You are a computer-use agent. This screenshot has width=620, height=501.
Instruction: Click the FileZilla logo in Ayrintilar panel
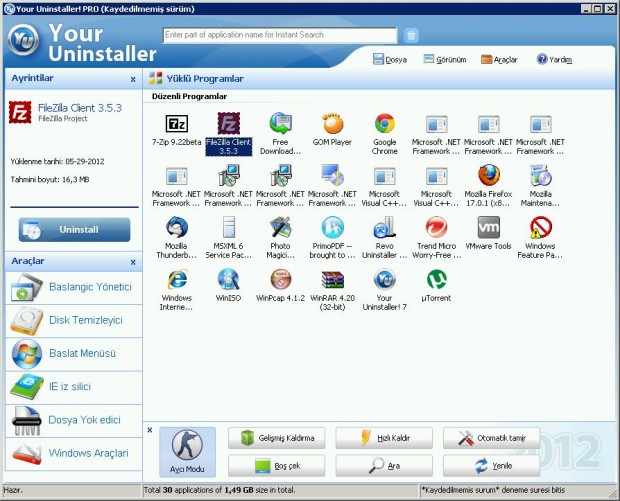click(x=20, y=112)
